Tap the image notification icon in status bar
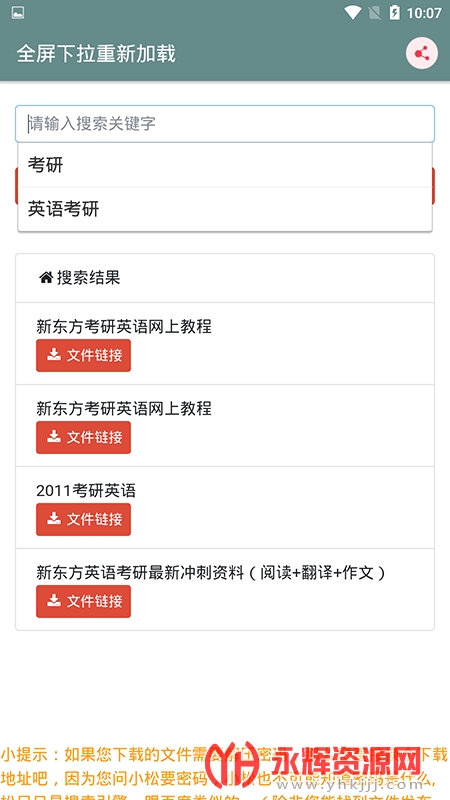 coord(18,12)
